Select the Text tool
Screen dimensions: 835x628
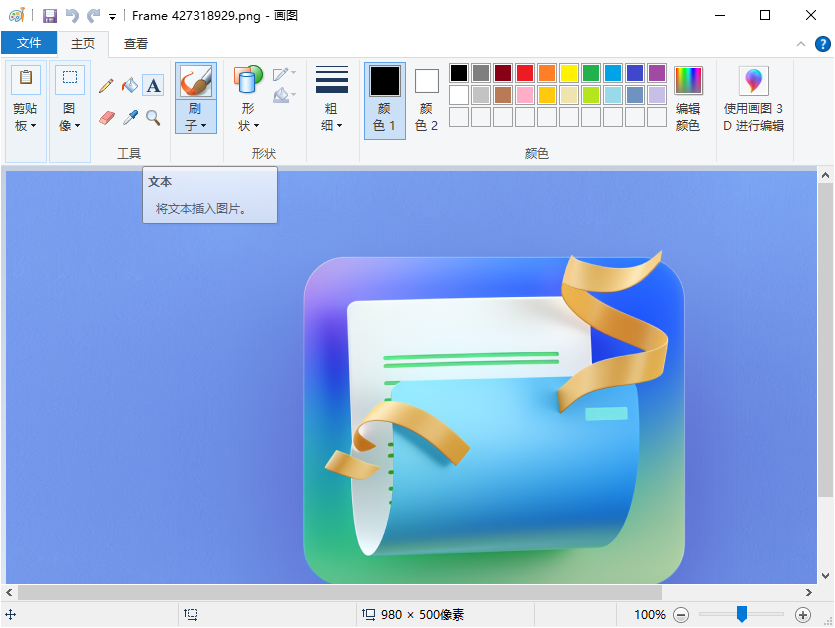pyautogui.click(x=153, y=86)
